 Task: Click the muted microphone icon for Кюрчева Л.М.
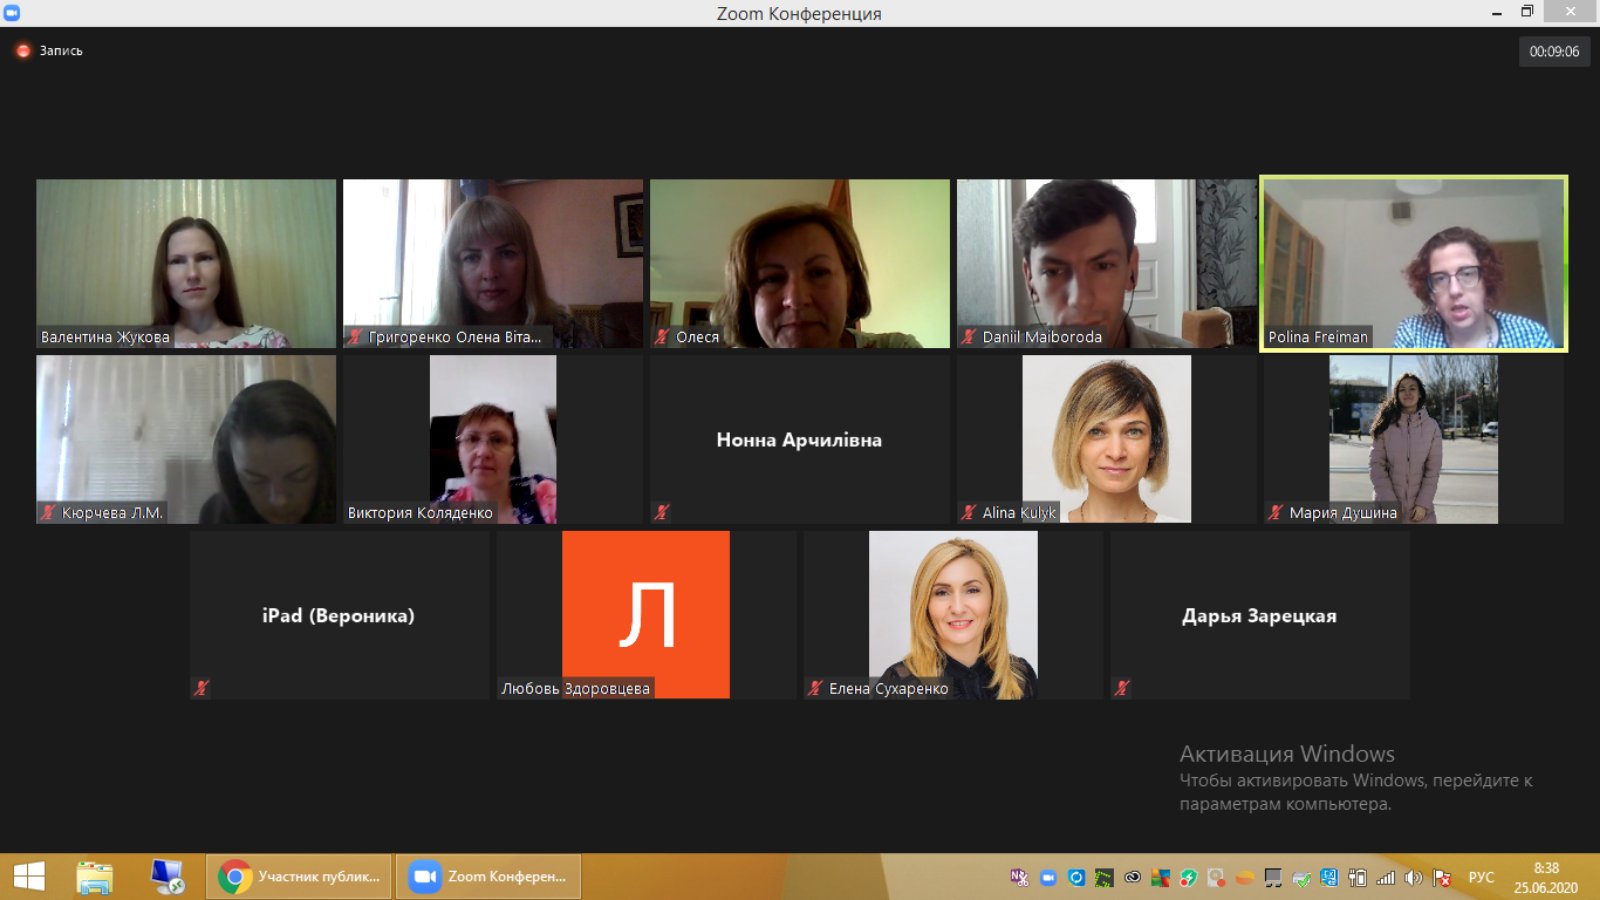click(48, 513)
